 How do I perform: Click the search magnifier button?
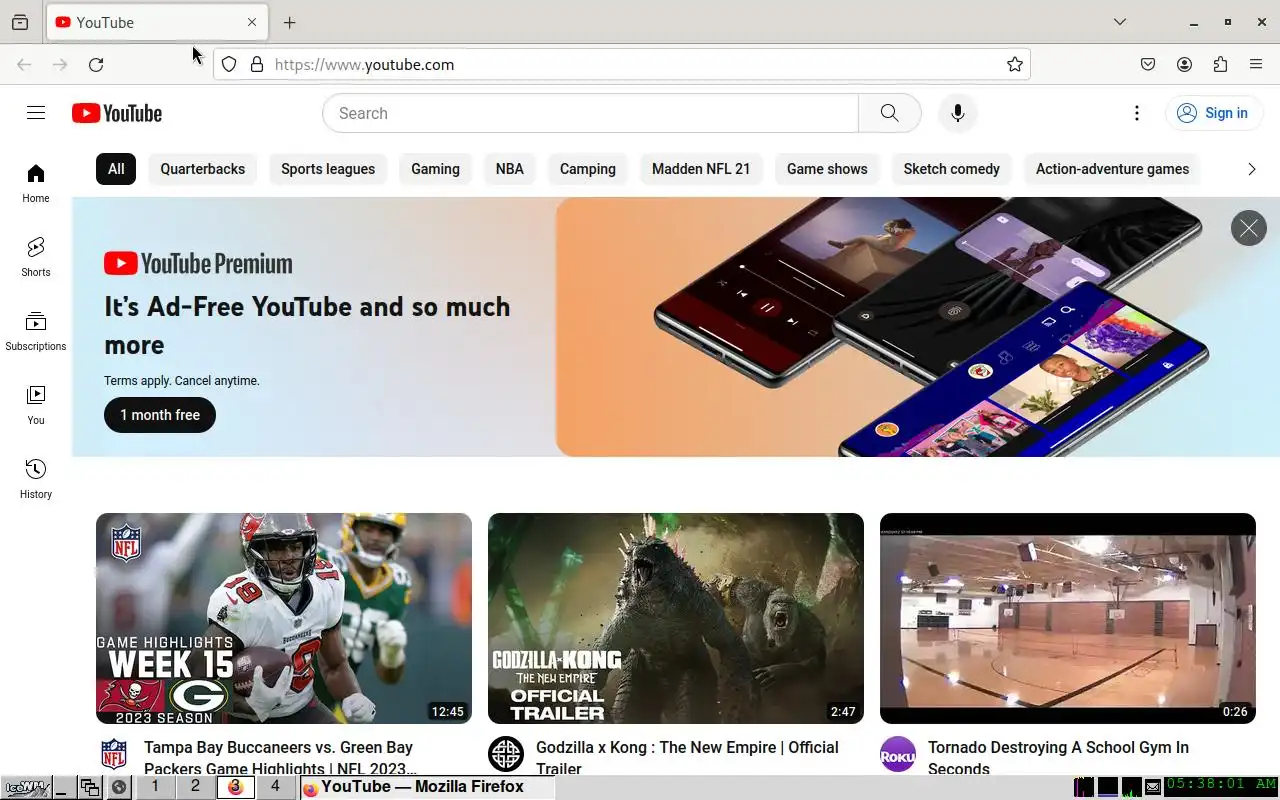coord(889,113)
